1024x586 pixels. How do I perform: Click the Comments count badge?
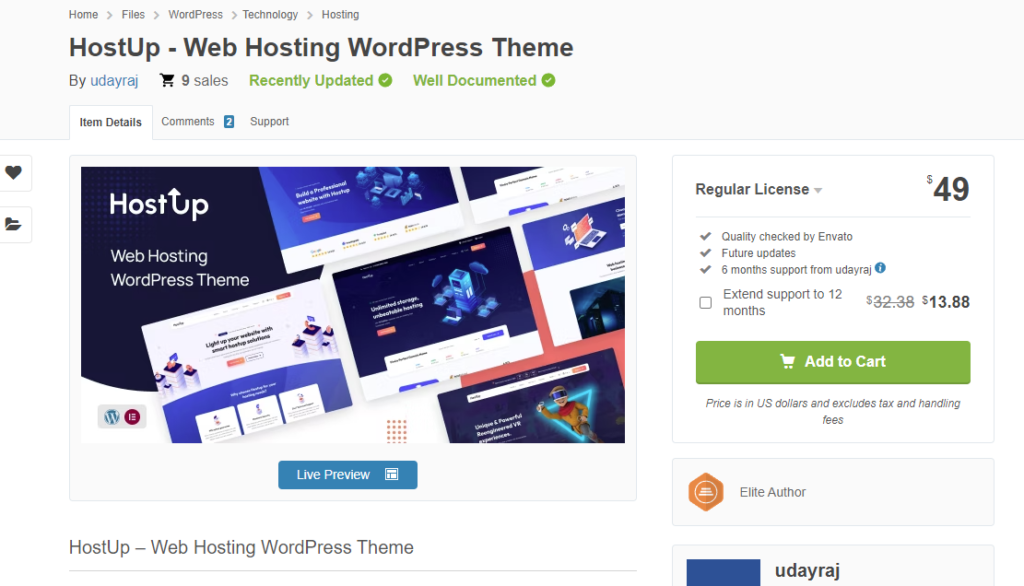(x=228, y=122)
